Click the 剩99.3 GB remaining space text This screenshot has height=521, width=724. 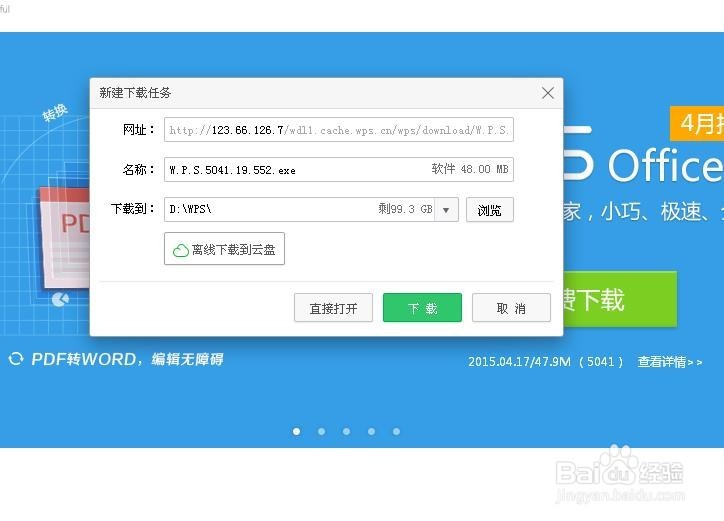pyautogui.click(x=405, y=209)
